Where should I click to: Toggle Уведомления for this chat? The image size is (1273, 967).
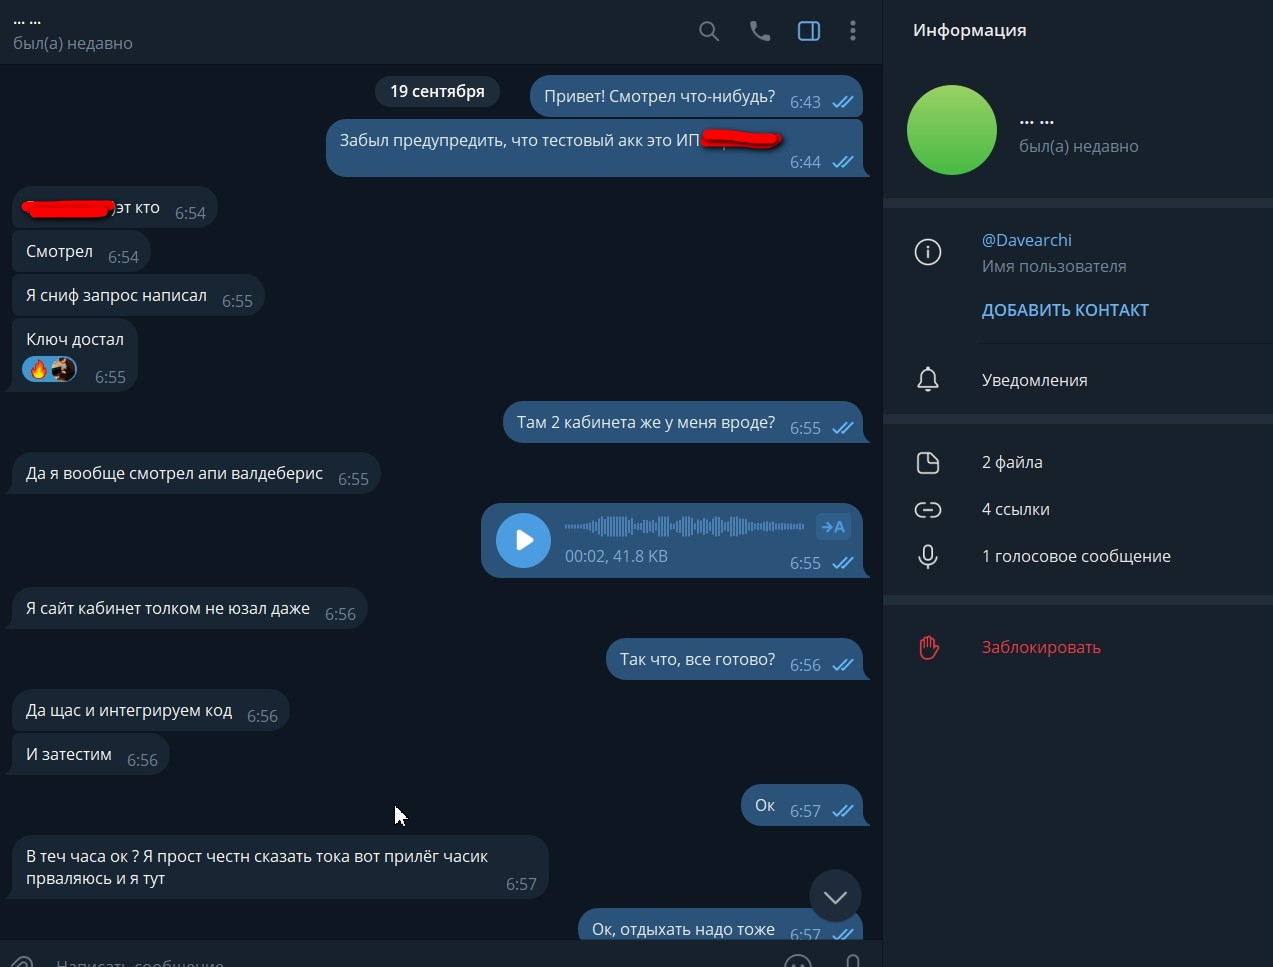point(1078,380)
